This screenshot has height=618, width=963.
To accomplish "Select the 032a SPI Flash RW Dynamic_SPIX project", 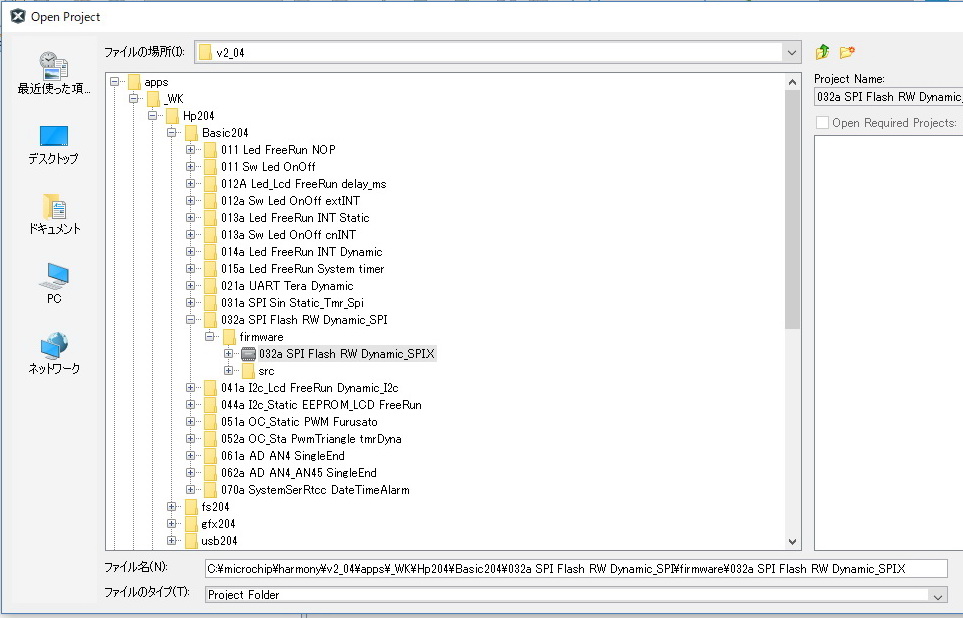I will [346, 354].
